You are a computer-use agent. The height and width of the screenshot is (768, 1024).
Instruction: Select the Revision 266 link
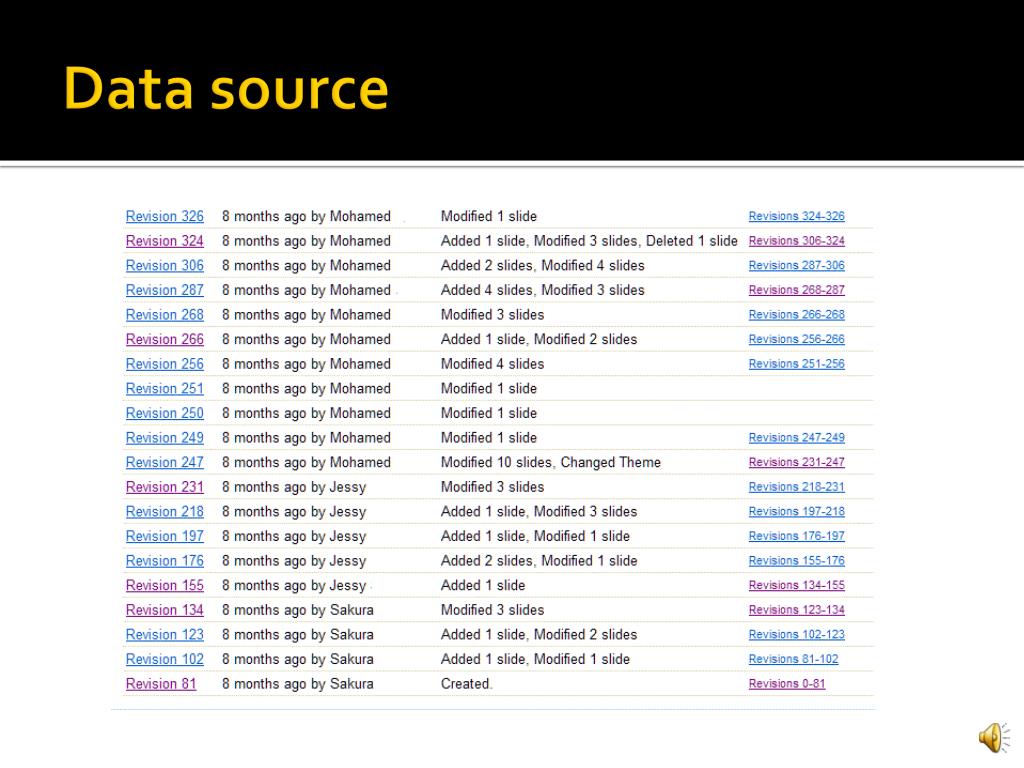pos(164,339)
